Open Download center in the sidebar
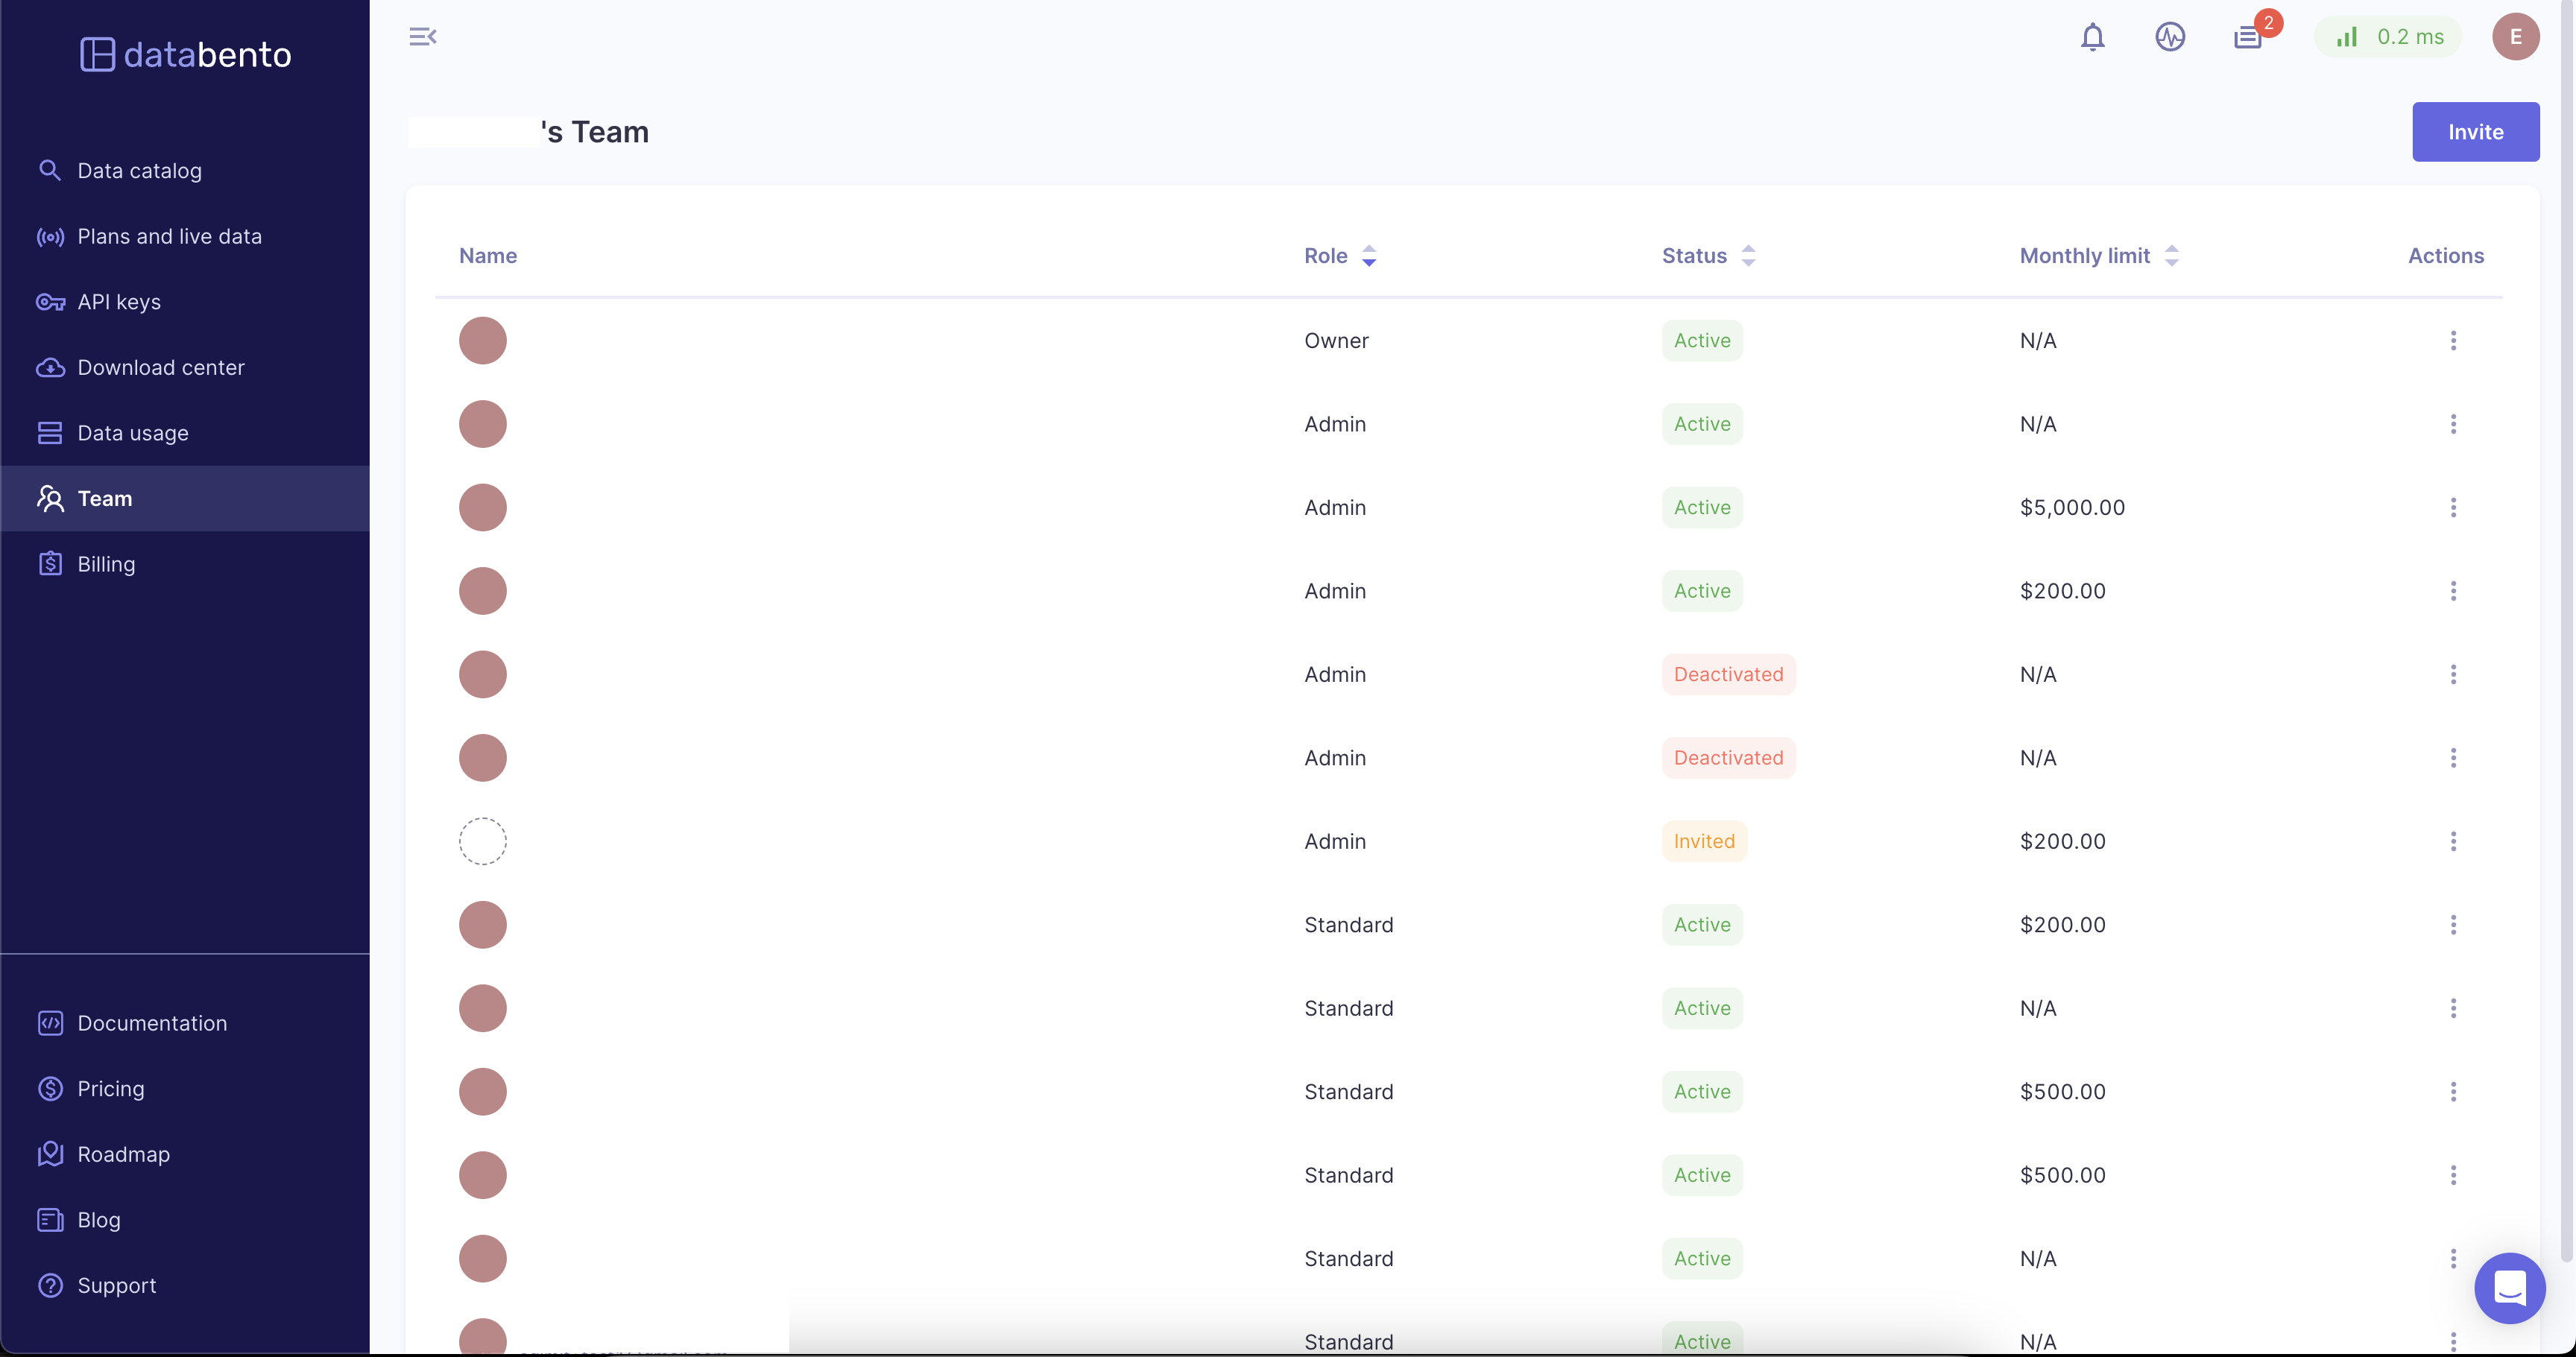The image size is (2576, 1357). pos(160,368)
